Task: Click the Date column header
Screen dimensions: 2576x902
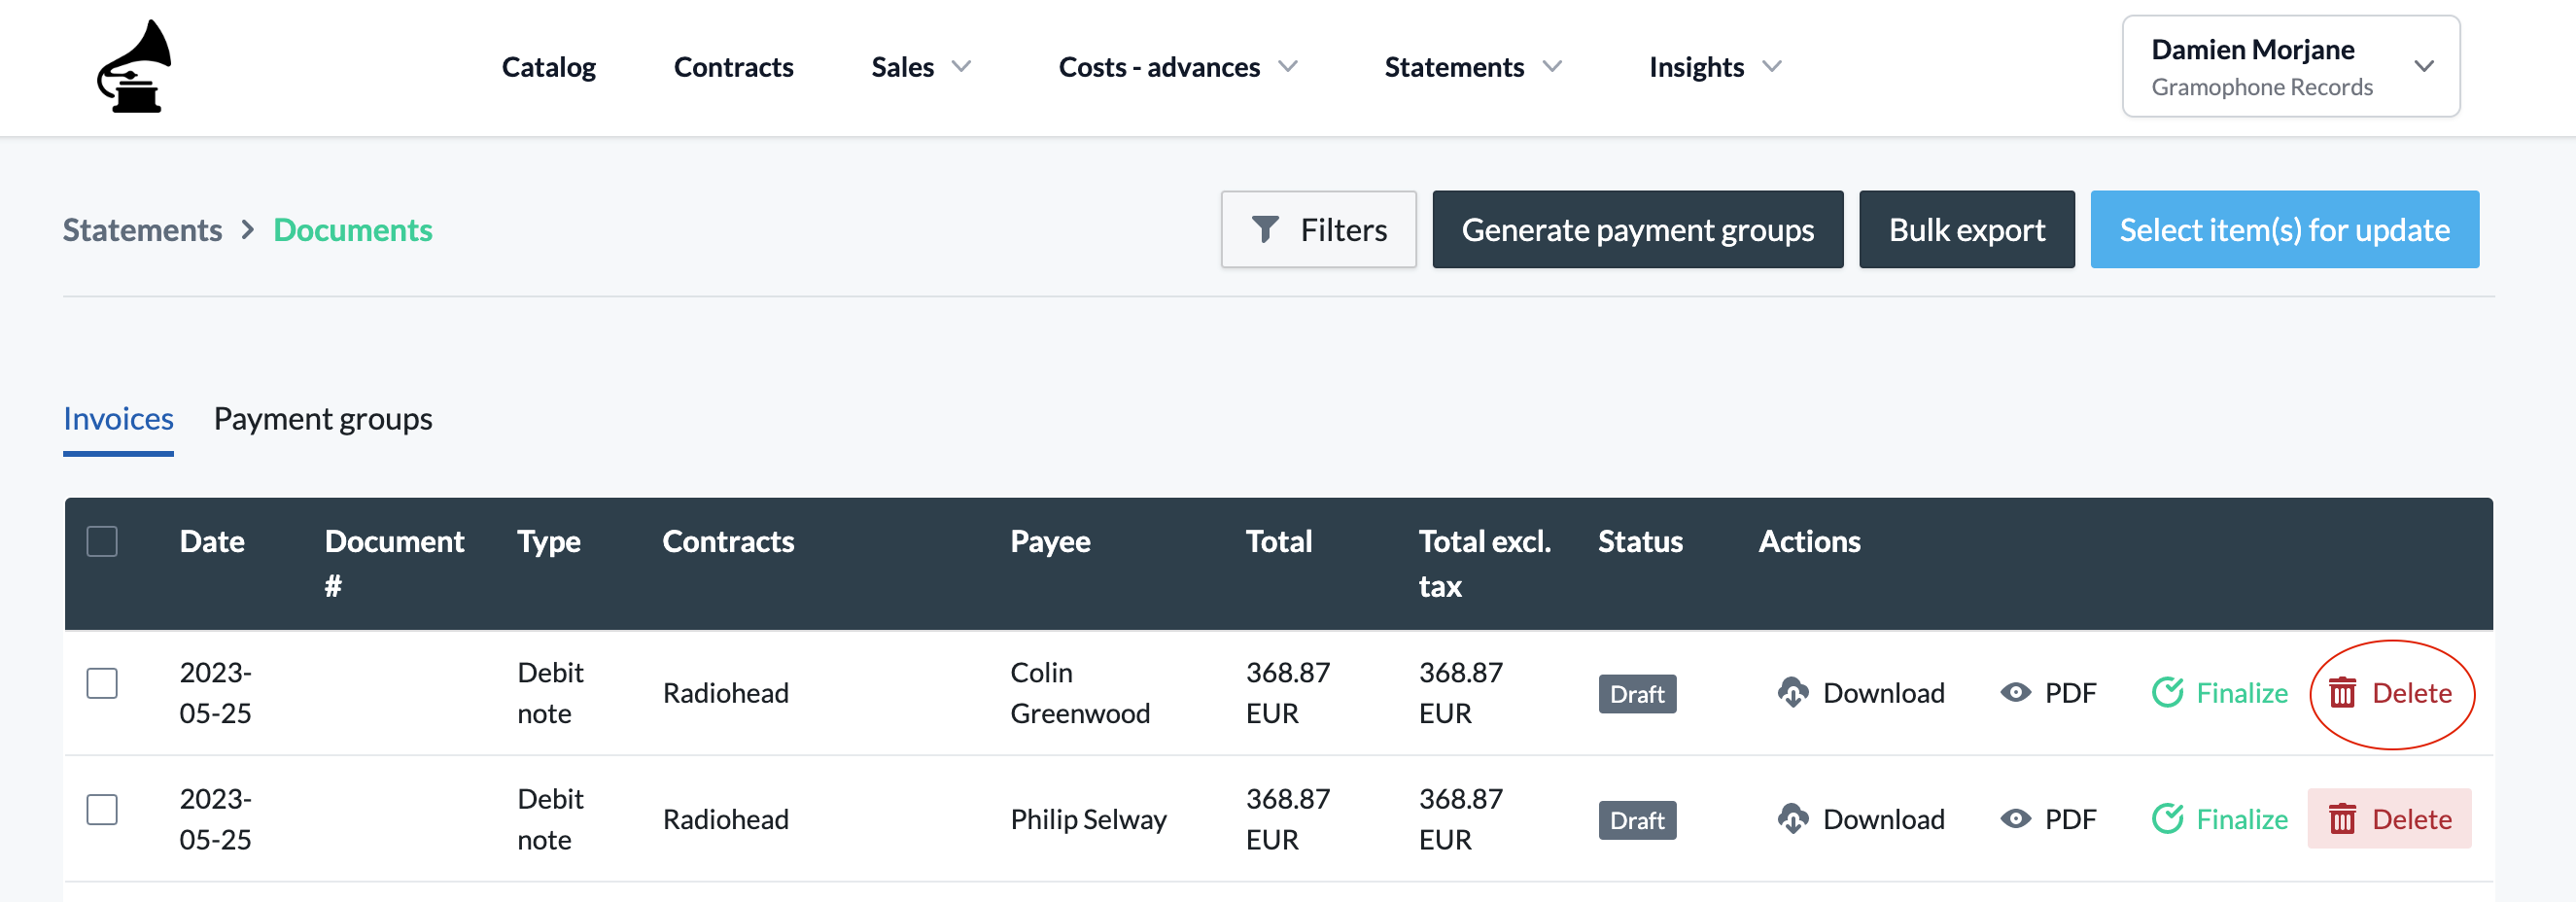Action: click(x=212, y=541)
